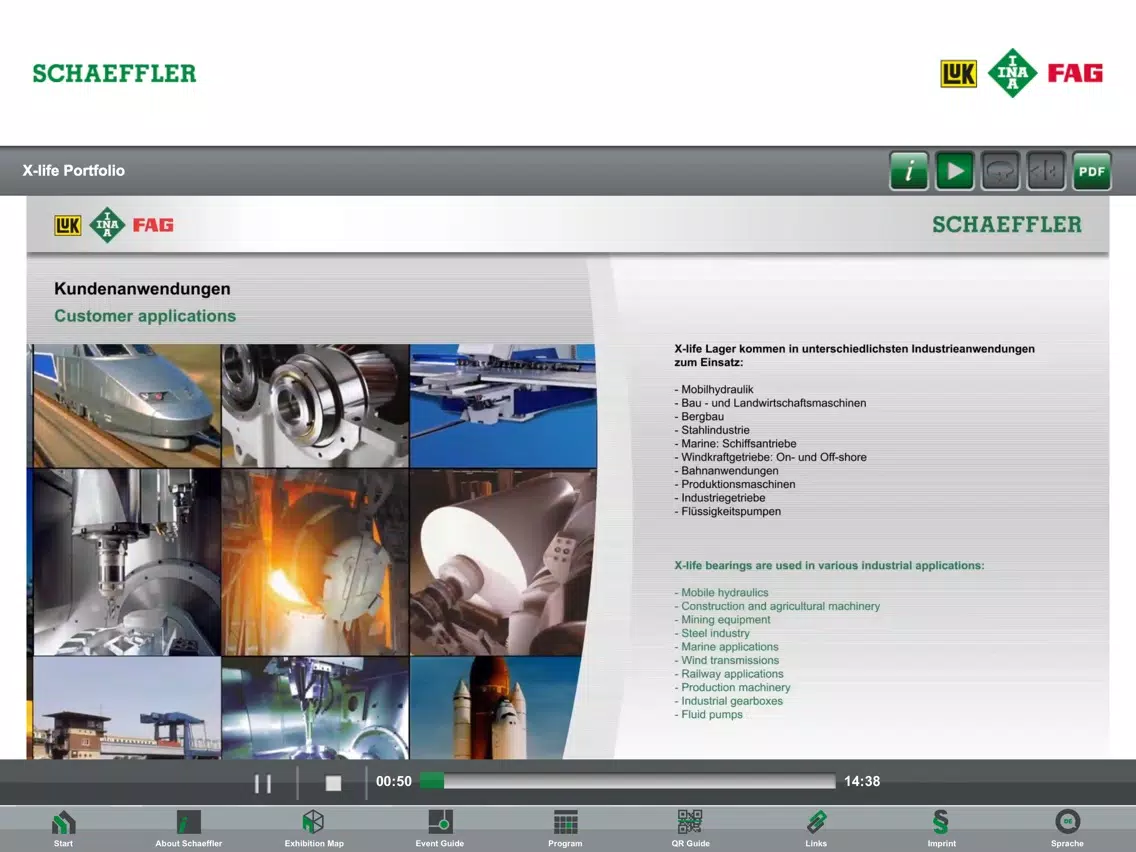Image resolution: width=1136 pixels, height=852 pixels.
Task: Select the blue machine photo
Action: point(503,406)
